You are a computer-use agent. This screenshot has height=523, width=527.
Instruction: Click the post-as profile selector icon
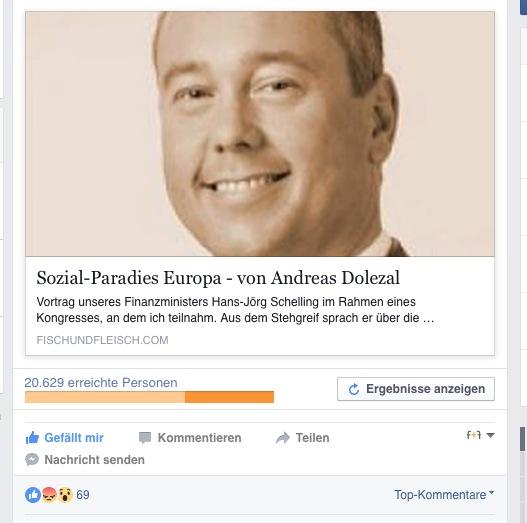(x=474, y=435)
